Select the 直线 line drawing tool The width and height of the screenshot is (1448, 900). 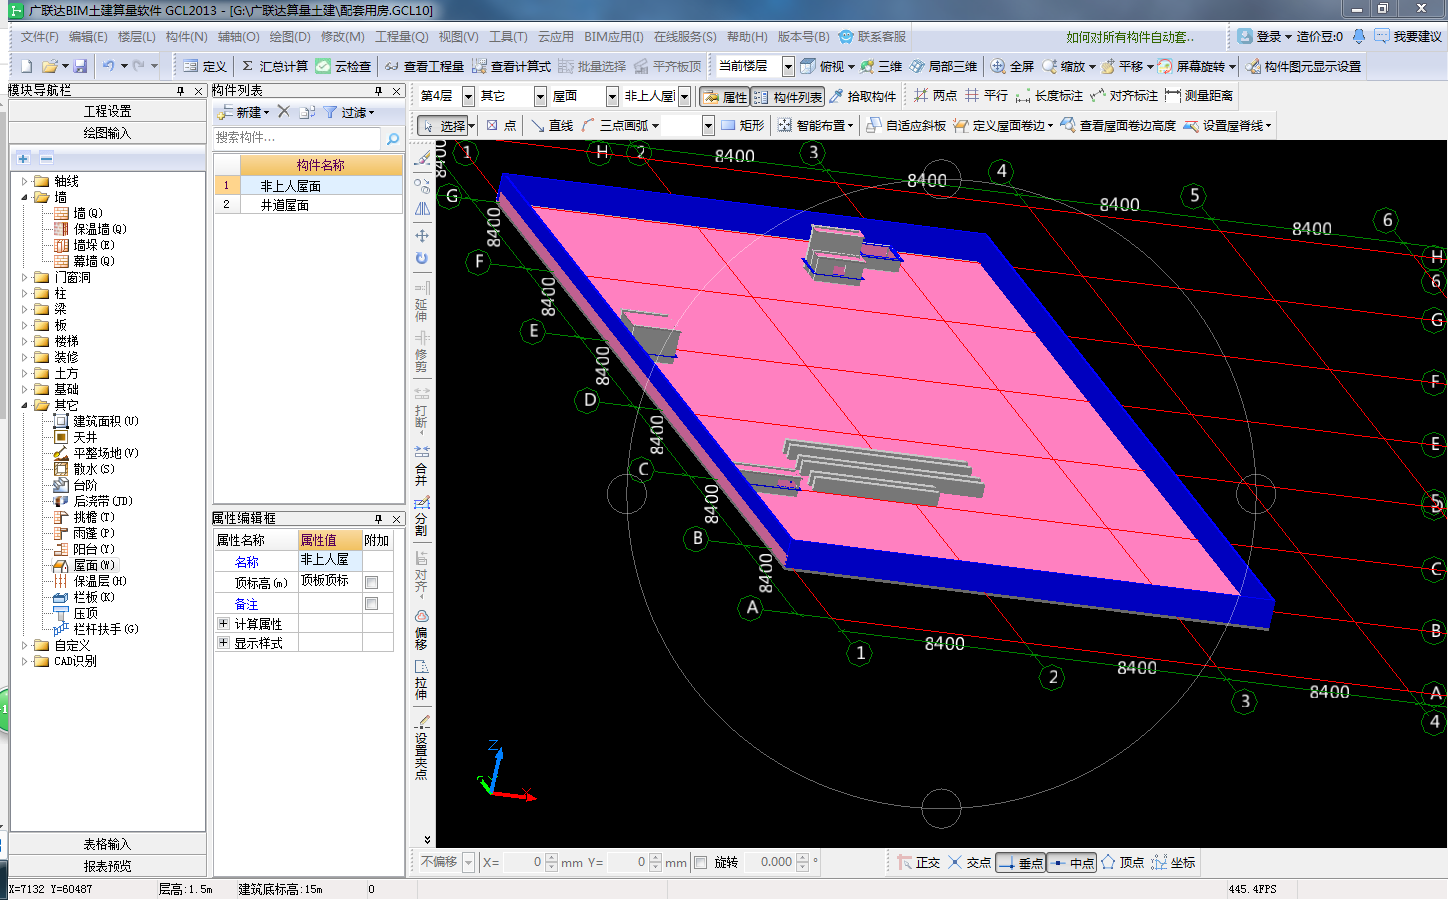[552, 125]
